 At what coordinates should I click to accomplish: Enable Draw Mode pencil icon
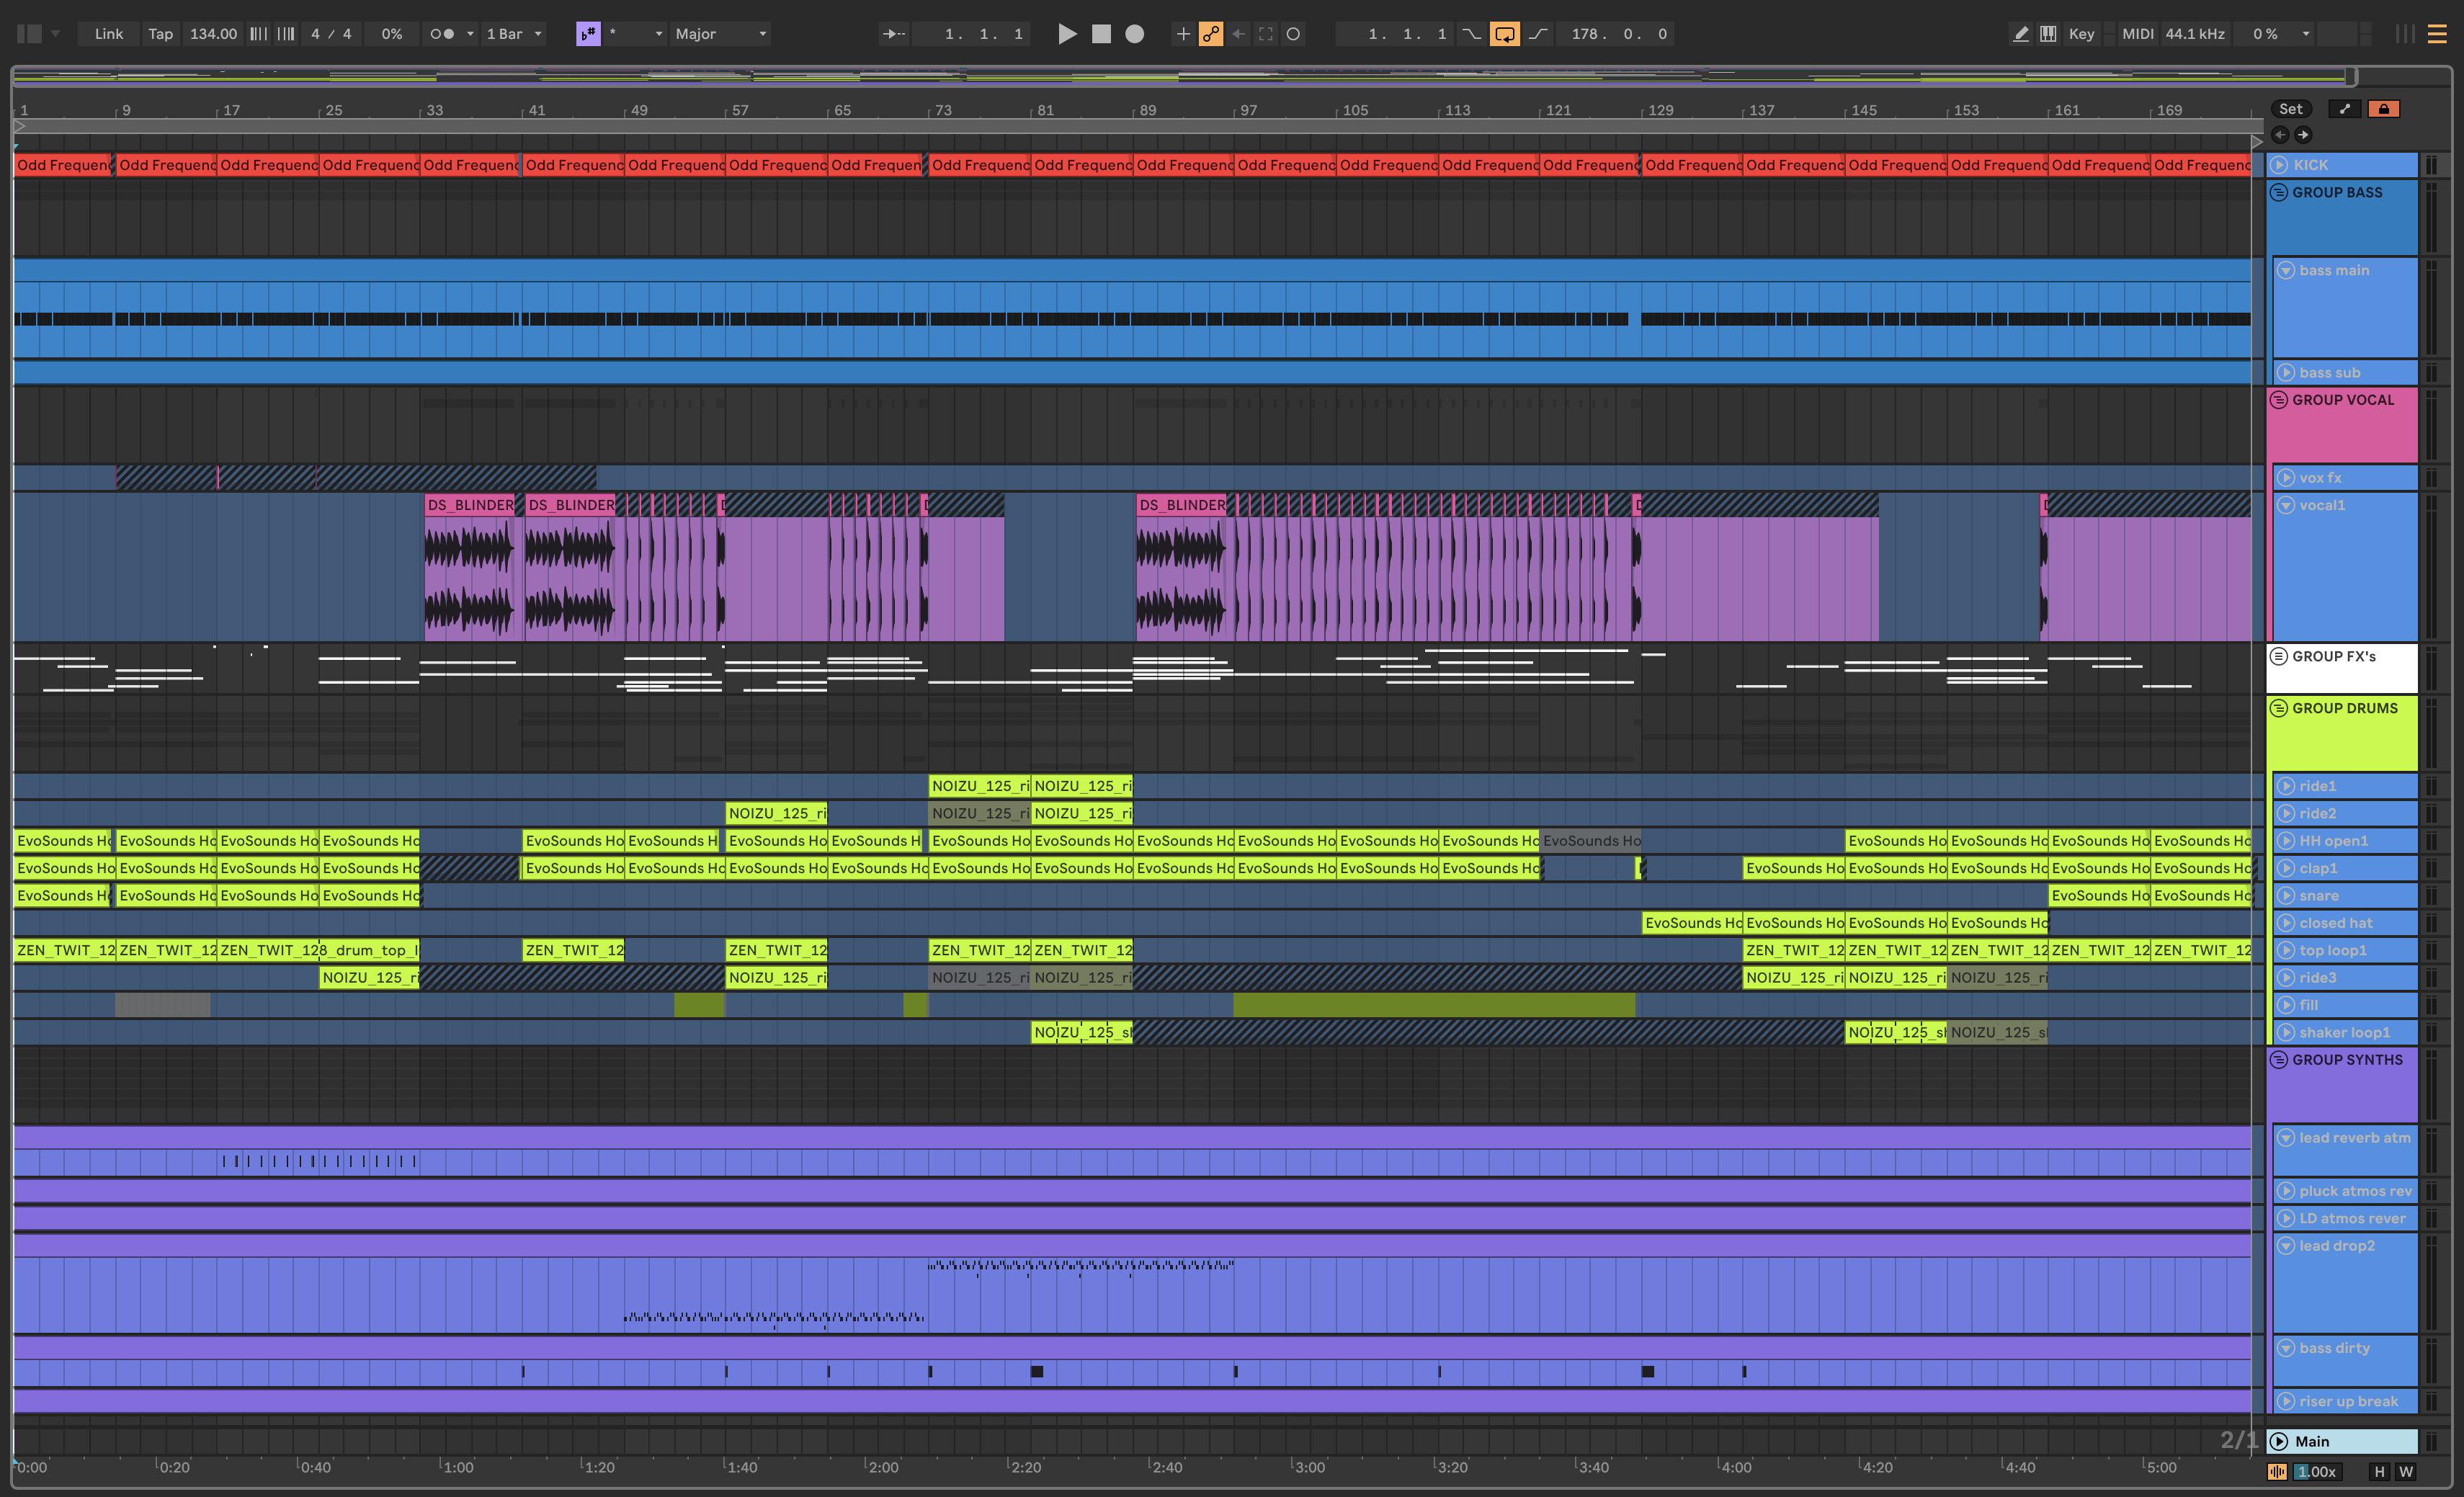click(2021, 34)
